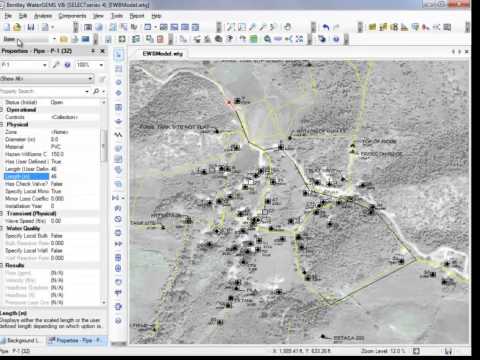Click the icon right of Show All dropdown
Viewport: 480px width, 360px height.
pos(102,79)
